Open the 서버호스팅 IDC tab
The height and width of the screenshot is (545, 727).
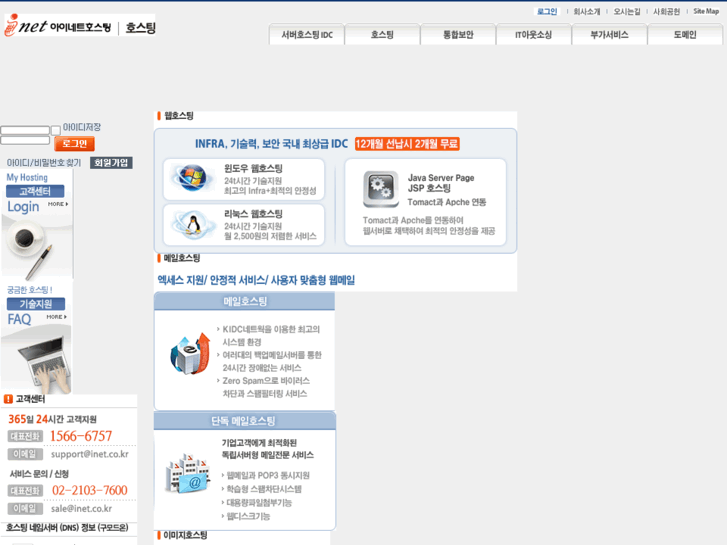click(307, 35)
